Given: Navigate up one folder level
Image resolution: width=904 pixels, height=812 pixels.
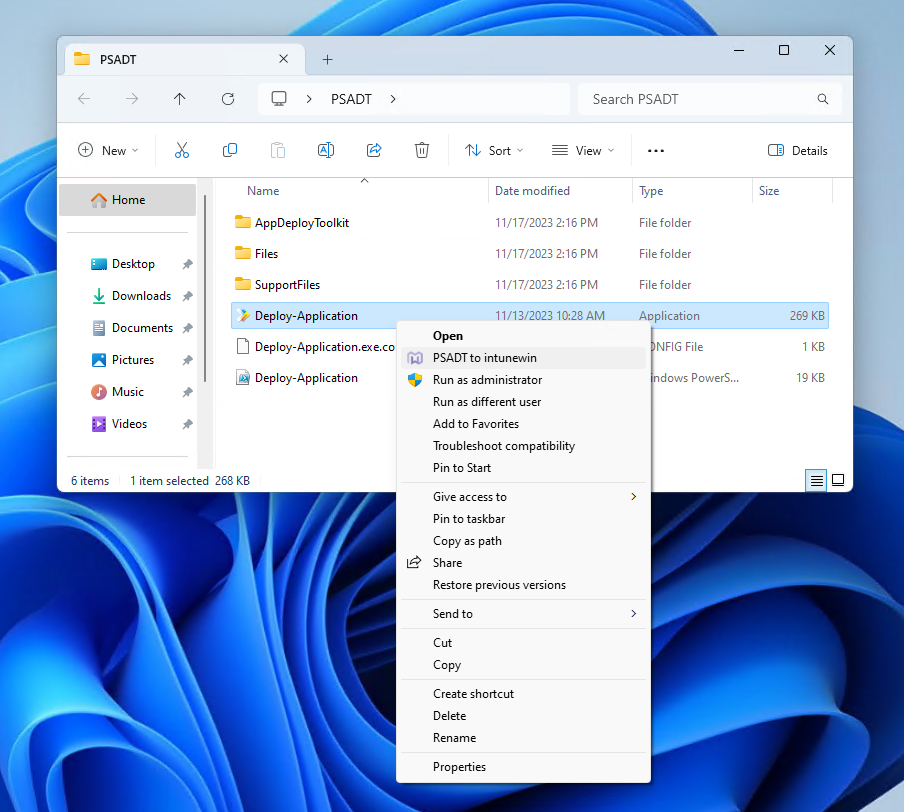Looking at the screenshot, I should pyautogui.click(x=180, y=99).
